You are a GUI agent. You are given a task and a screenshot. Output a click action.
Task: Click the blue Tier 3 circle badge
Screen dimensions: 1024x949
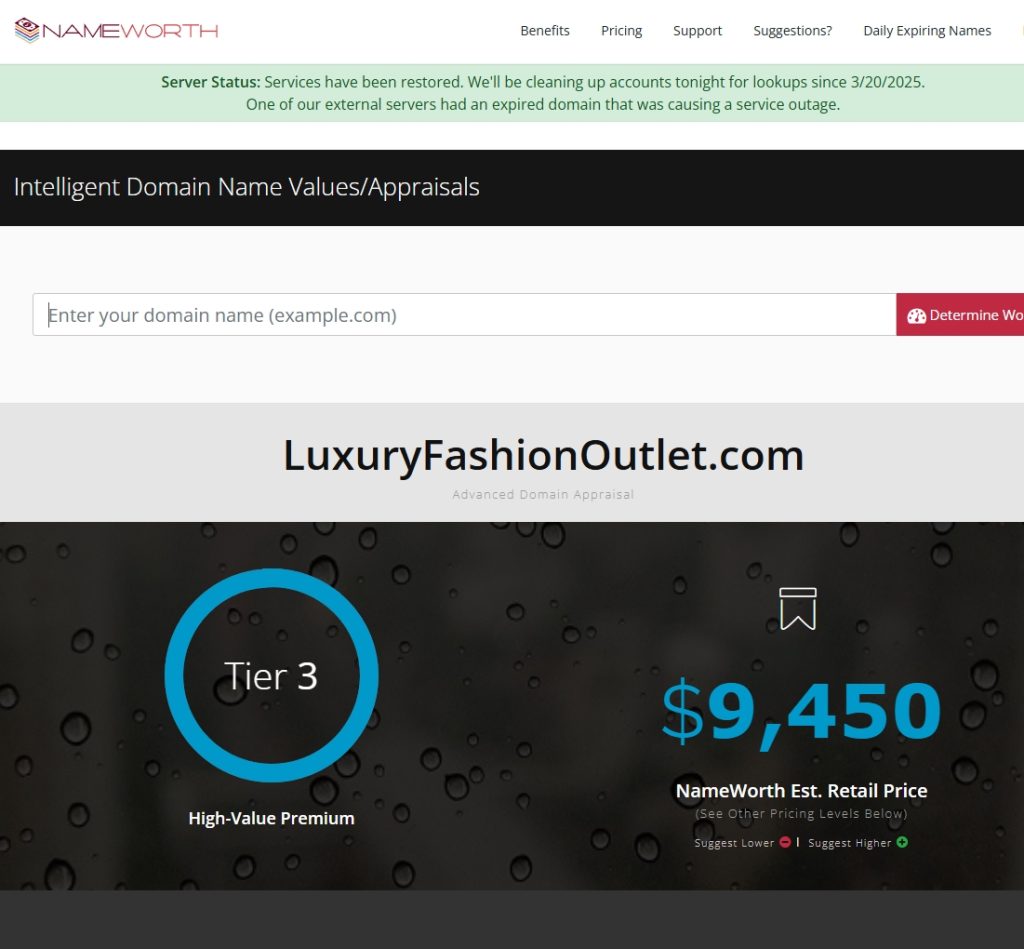(x=271, y=676)
